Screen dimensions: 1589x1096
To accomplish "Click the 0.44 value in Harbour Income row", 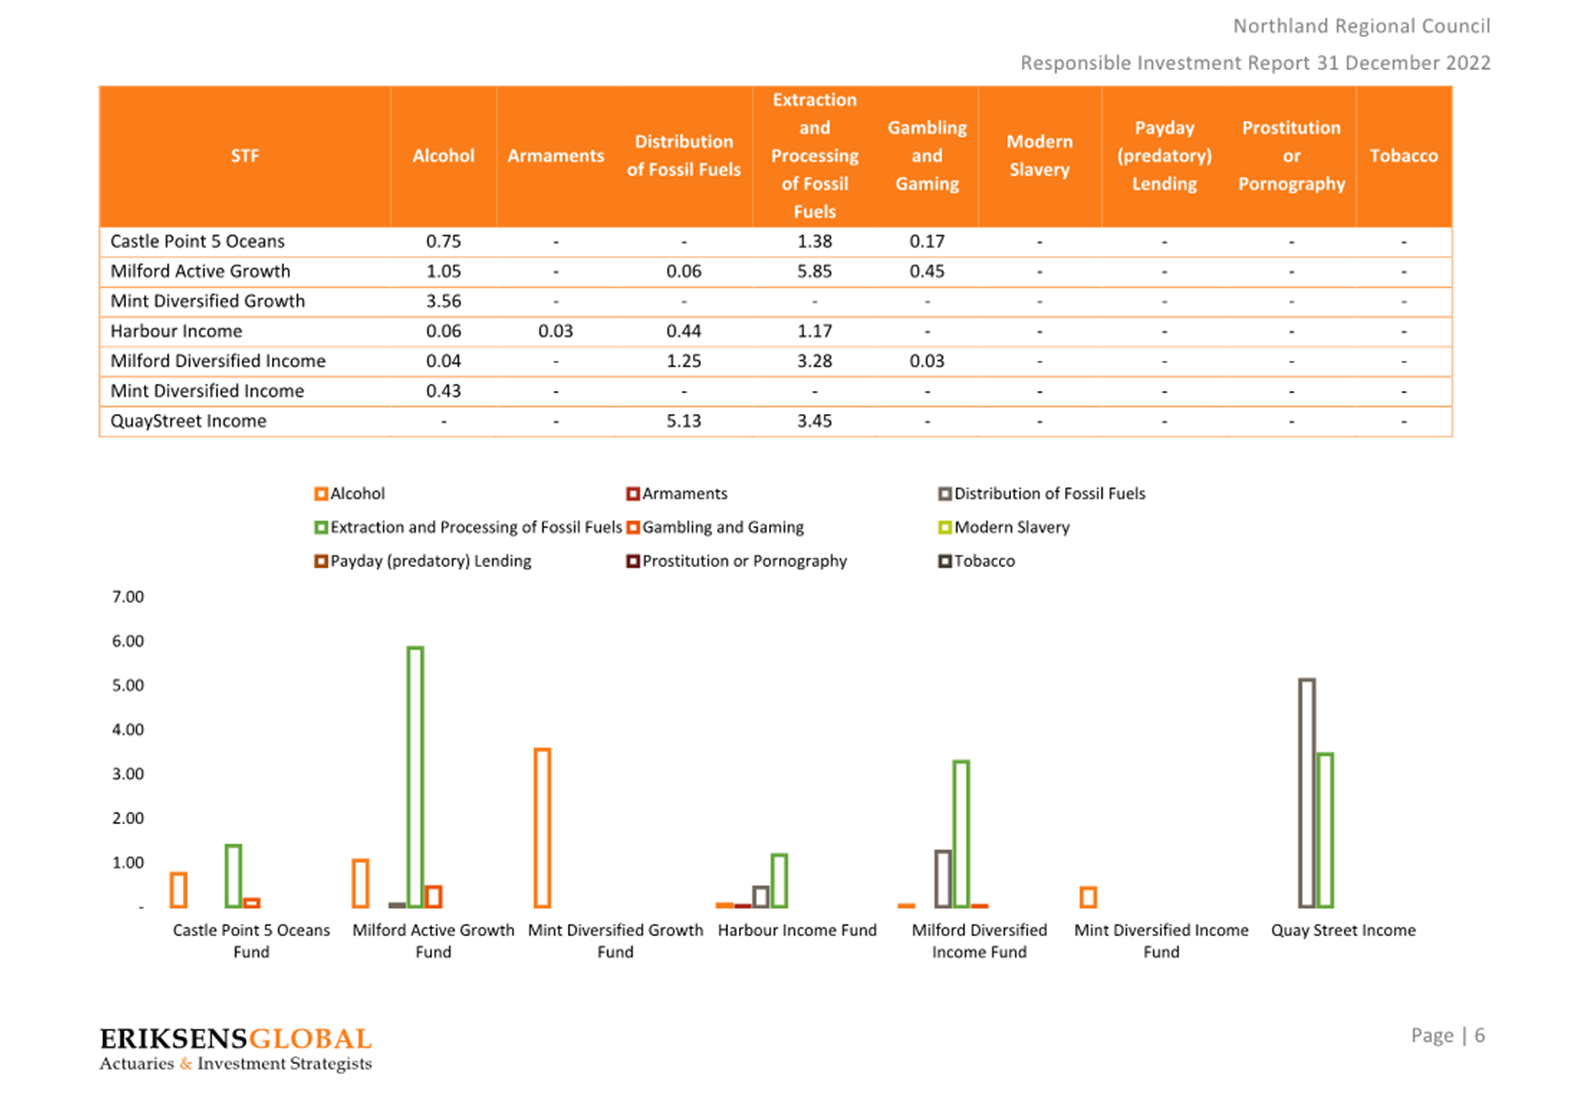I will pyautogui.click(x=684, y=331).
